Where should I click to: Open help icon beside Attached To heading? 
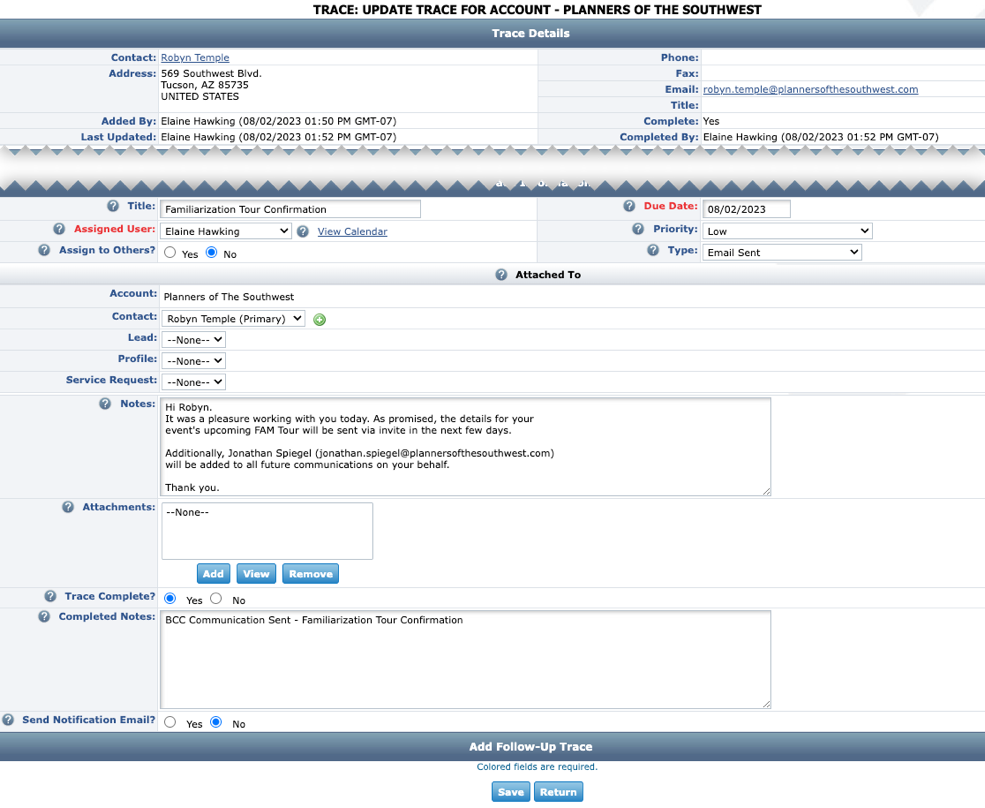coord(501,275)
